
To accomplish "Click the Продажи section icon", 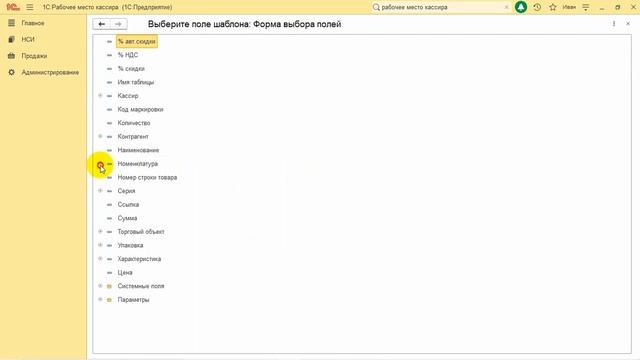I will pos(11,56).
